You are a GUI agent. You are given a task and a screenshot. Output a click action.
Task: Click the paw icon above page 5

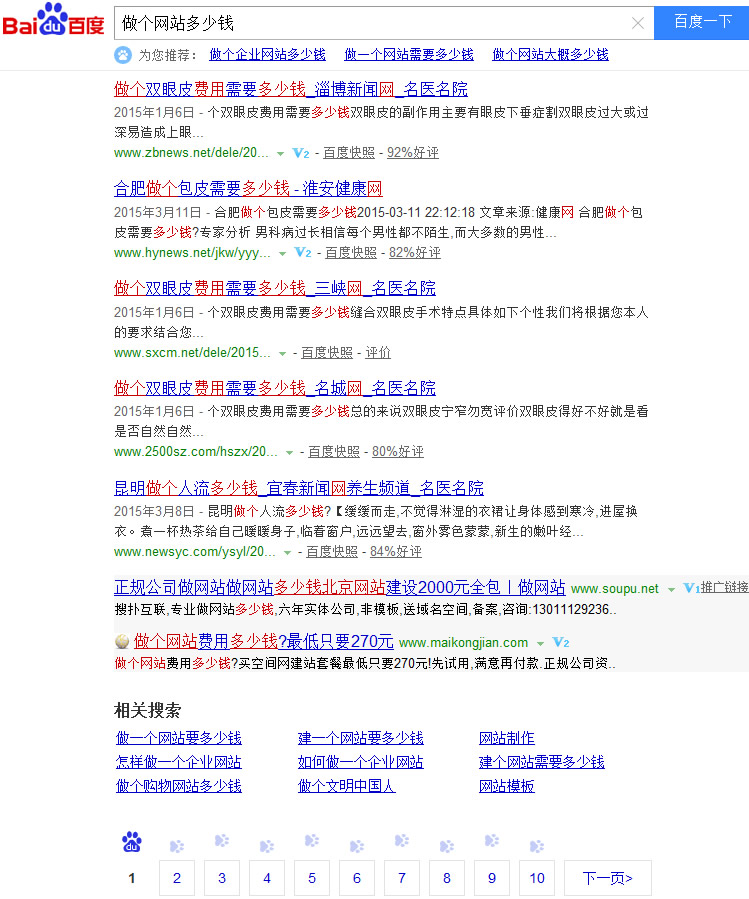pyautogui.click(x=312, y=841)
